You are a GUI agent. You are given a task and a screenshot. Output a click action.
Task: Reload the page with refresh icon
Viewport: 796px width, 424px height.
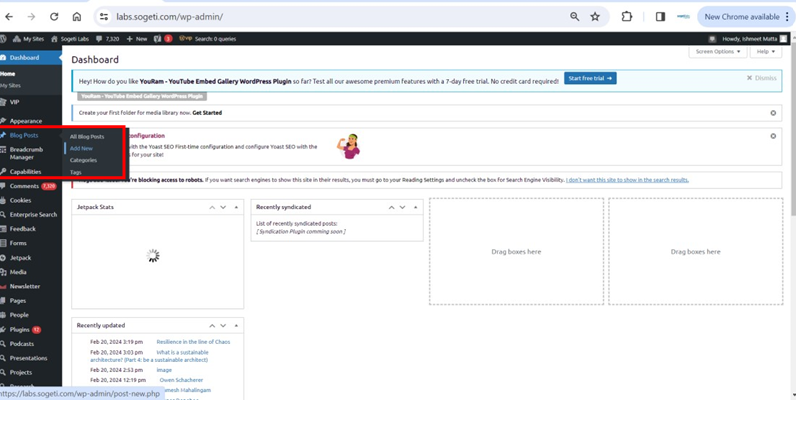point(54,17)
